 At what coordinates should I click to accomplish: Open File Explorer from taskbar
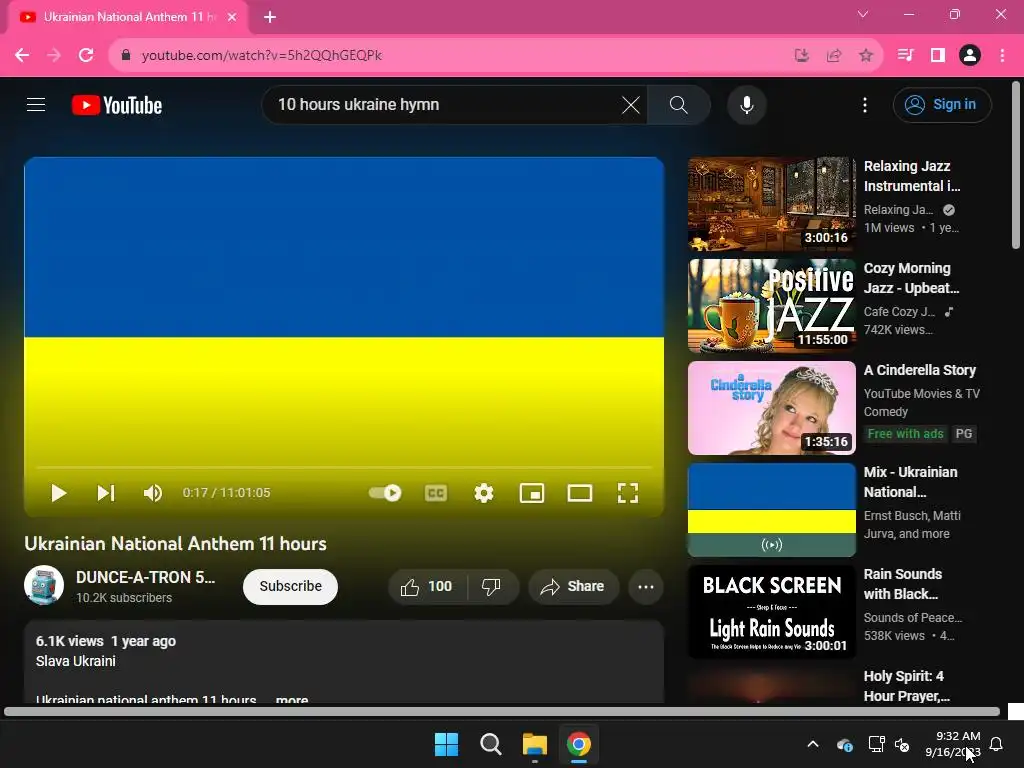point(535,744)
